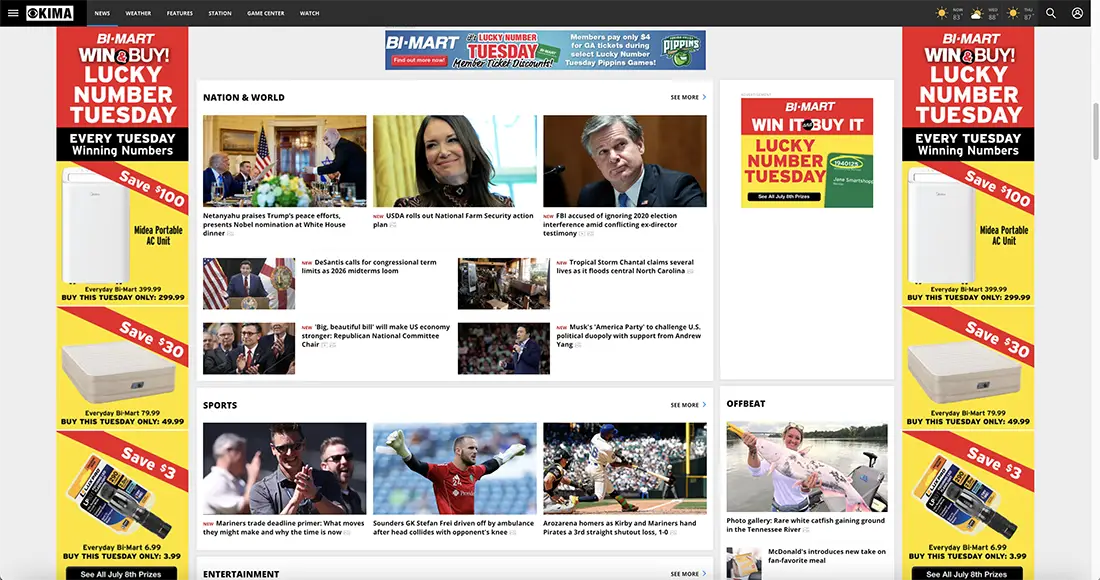Open DeSantis congressional term limits article
This screenshot has width=1100, height=580.
pyautogui.click(x=369, y=267)
